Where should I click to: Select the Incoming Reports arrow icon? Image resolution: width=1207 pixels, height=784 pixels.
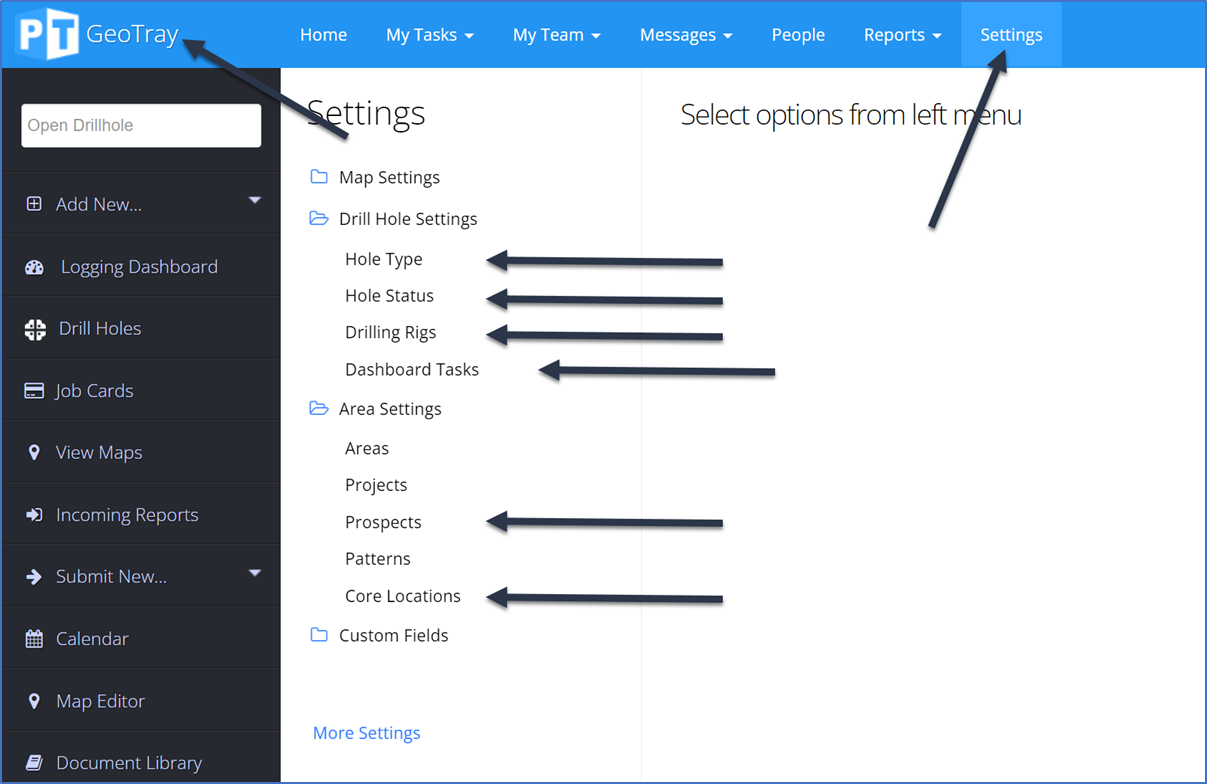[33, 513]
